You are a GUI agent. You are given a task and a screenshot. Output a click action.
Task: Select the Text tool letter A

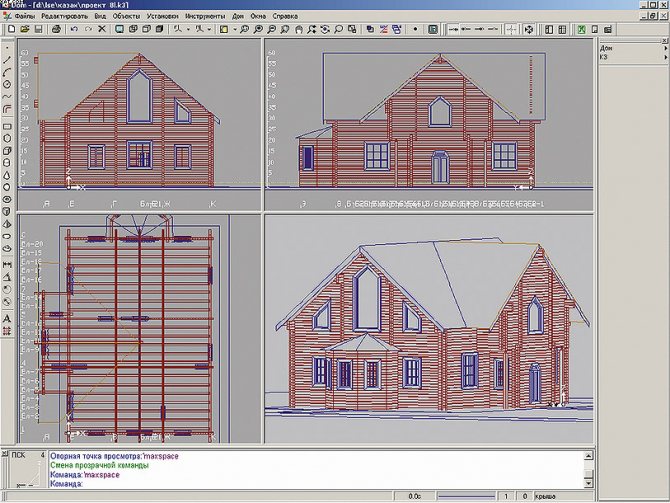7,319
